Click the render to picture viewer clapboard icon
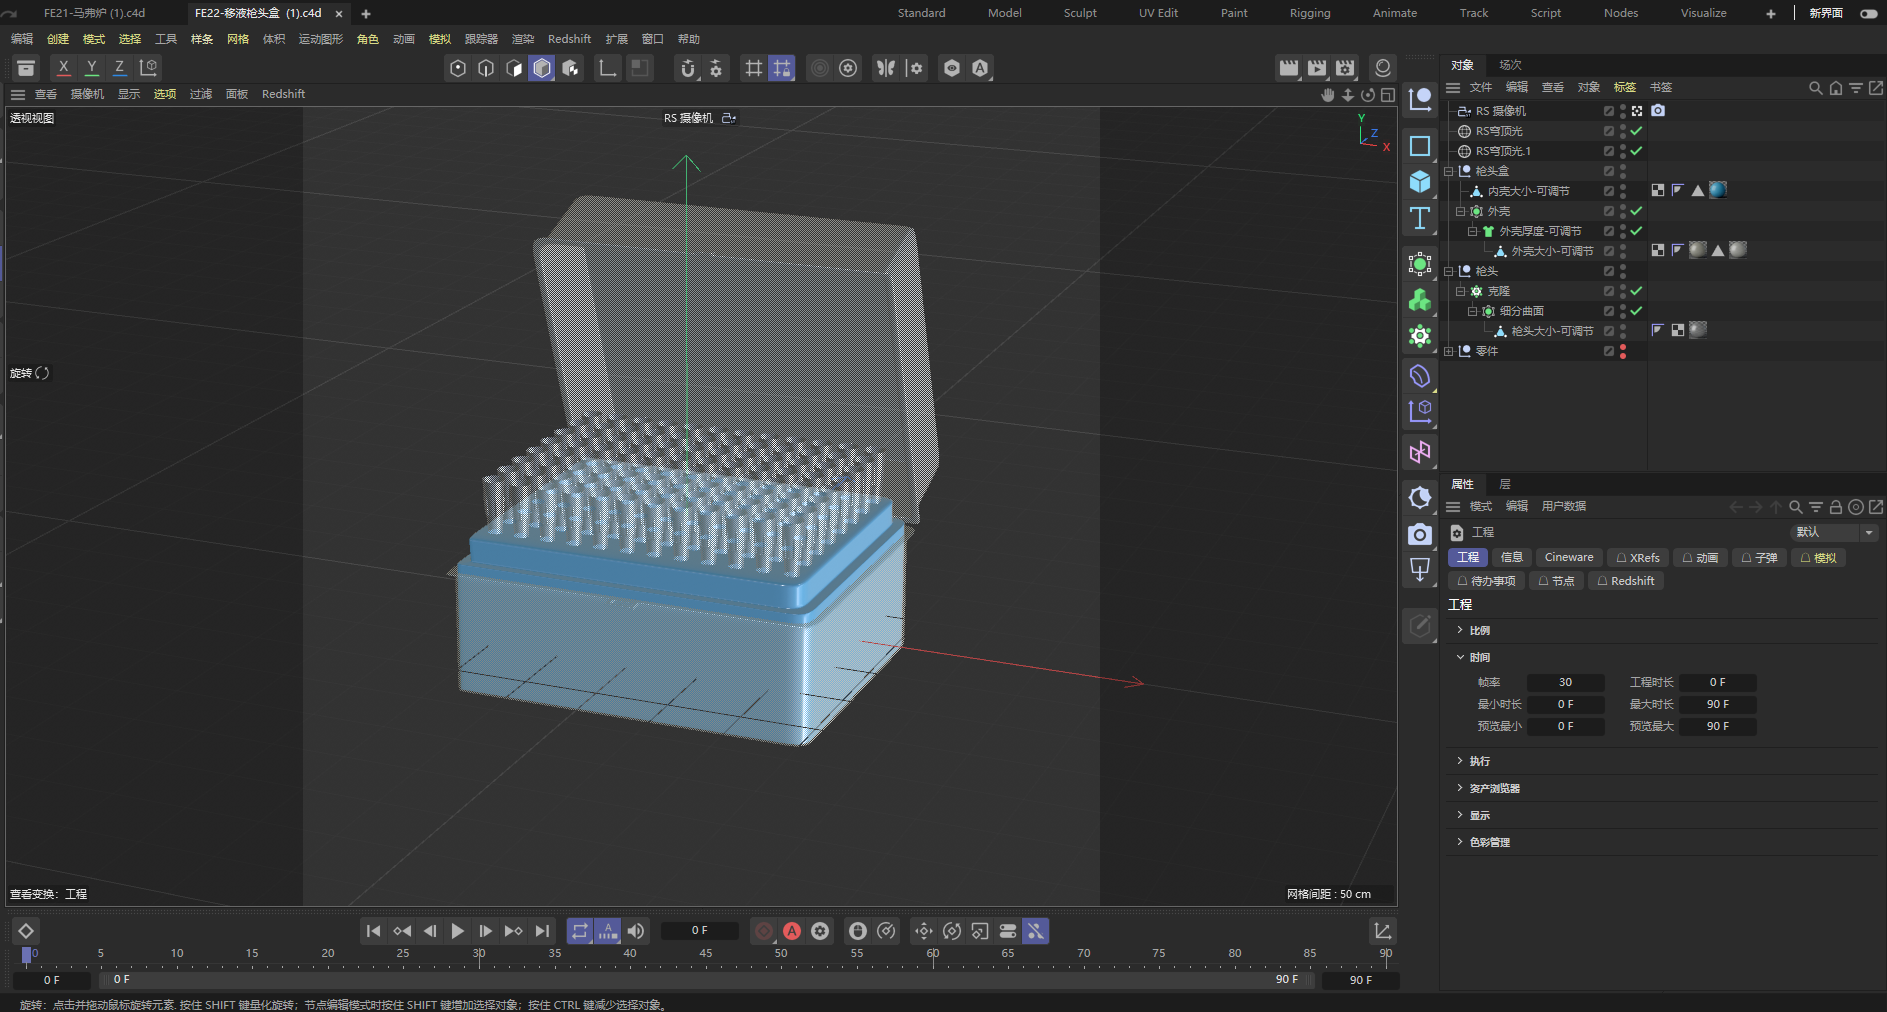Screen dimensions: 1887x1012 [x=1317, y=68]
